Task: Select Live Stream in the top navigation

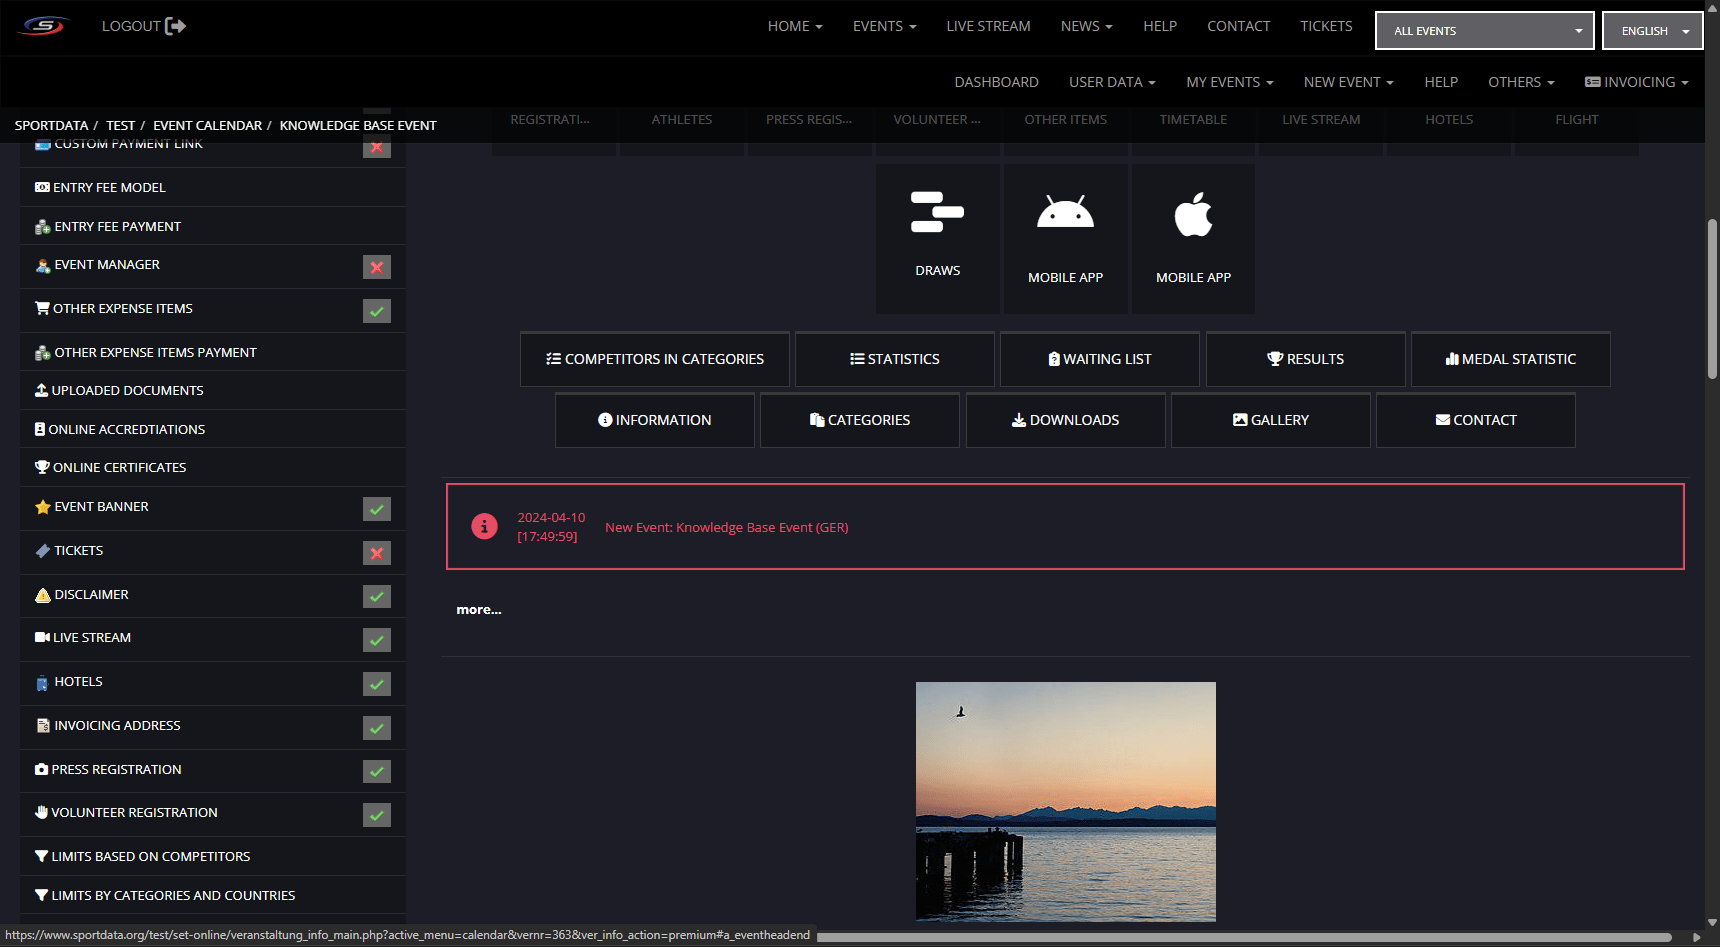Action: [988, 26]
